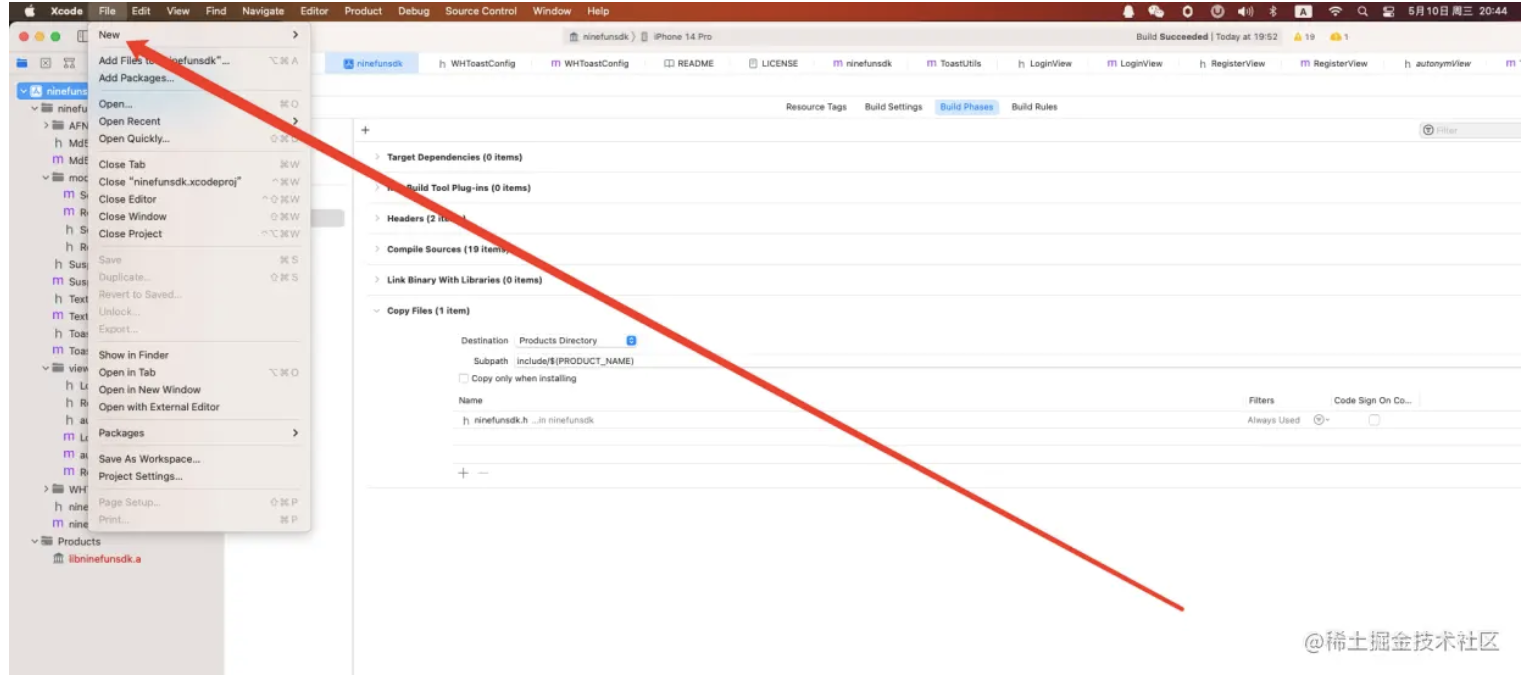Click the iPhone 14 Pro device icon
This screenshot has width=1538, height=682.
click(645, 37)
